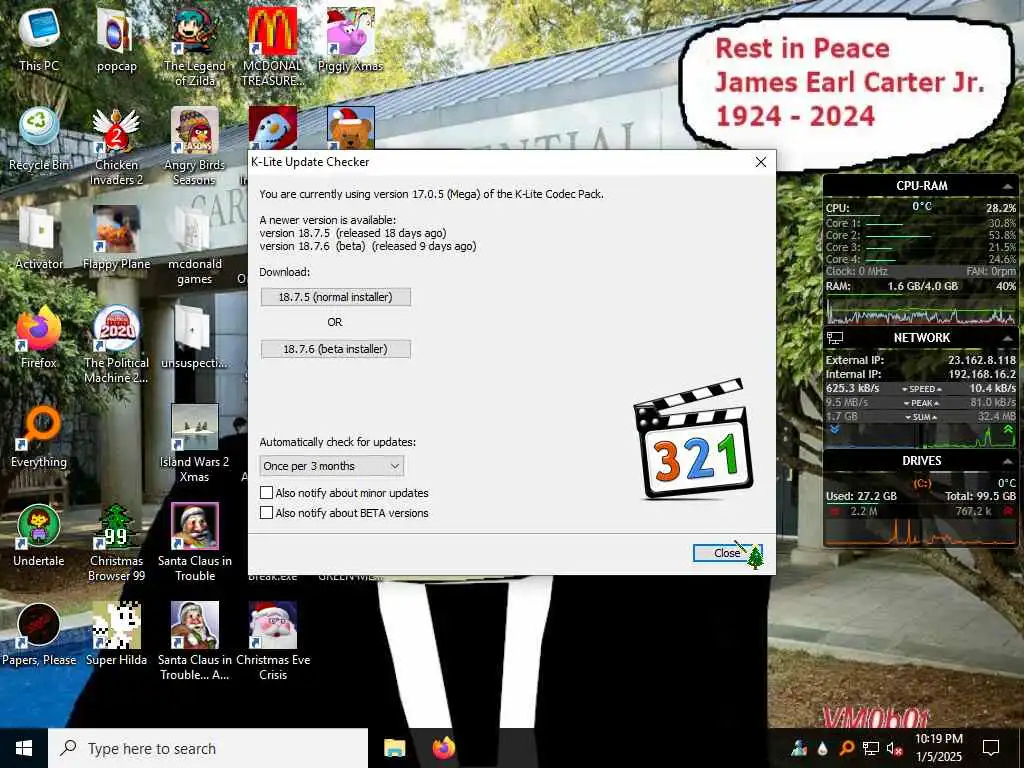Open the Once per 3 months dropdown
The image size is (1024, 768).
[x=332, y=466]
